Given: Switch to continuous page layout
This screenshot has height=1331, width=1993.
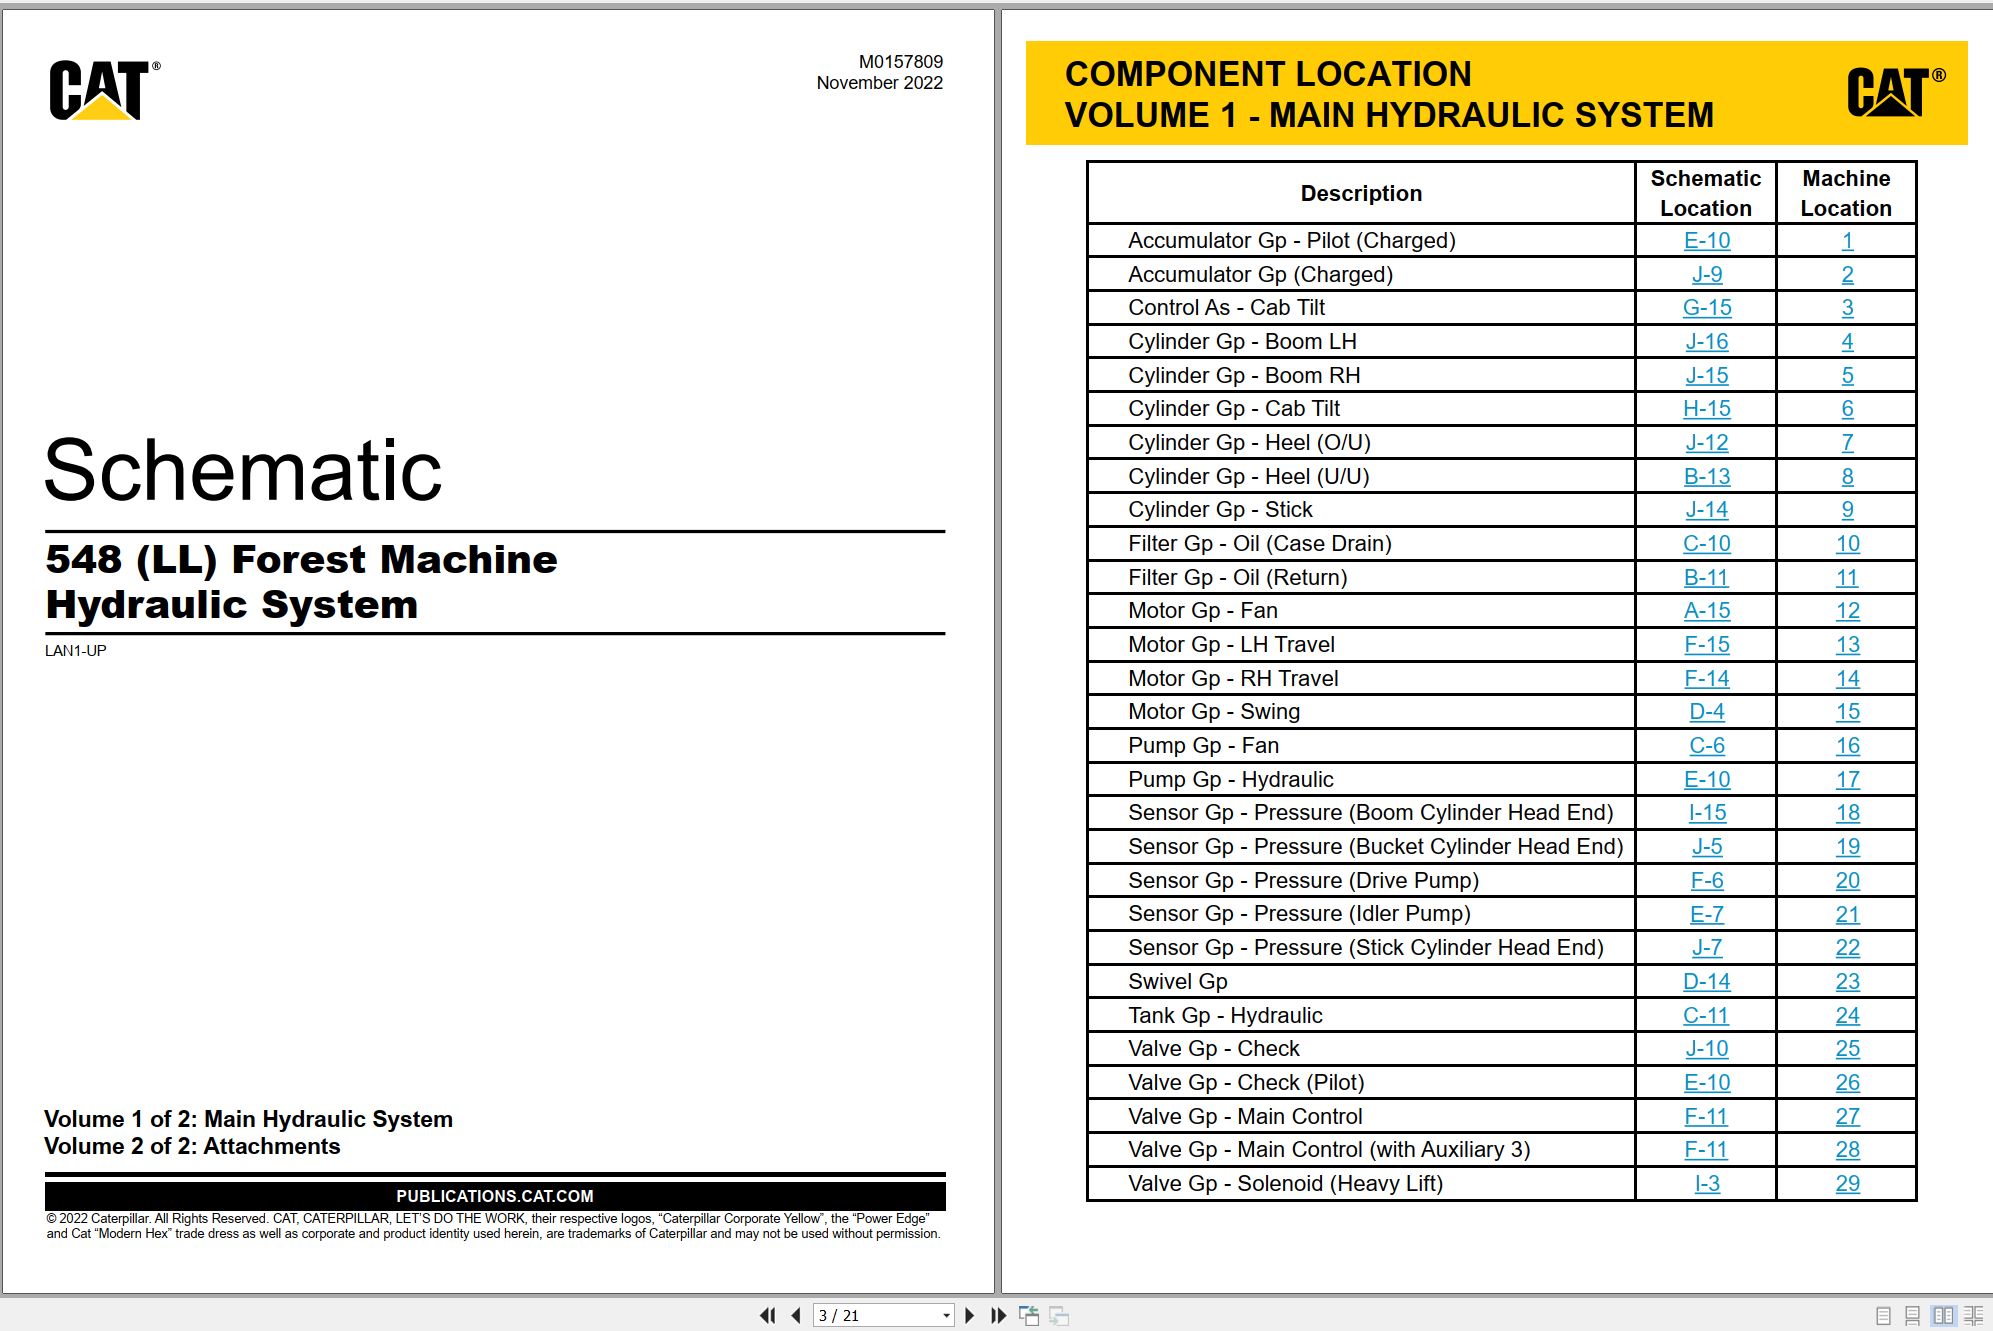Looking at the screenshot, I should [x=1912, y=1316].
